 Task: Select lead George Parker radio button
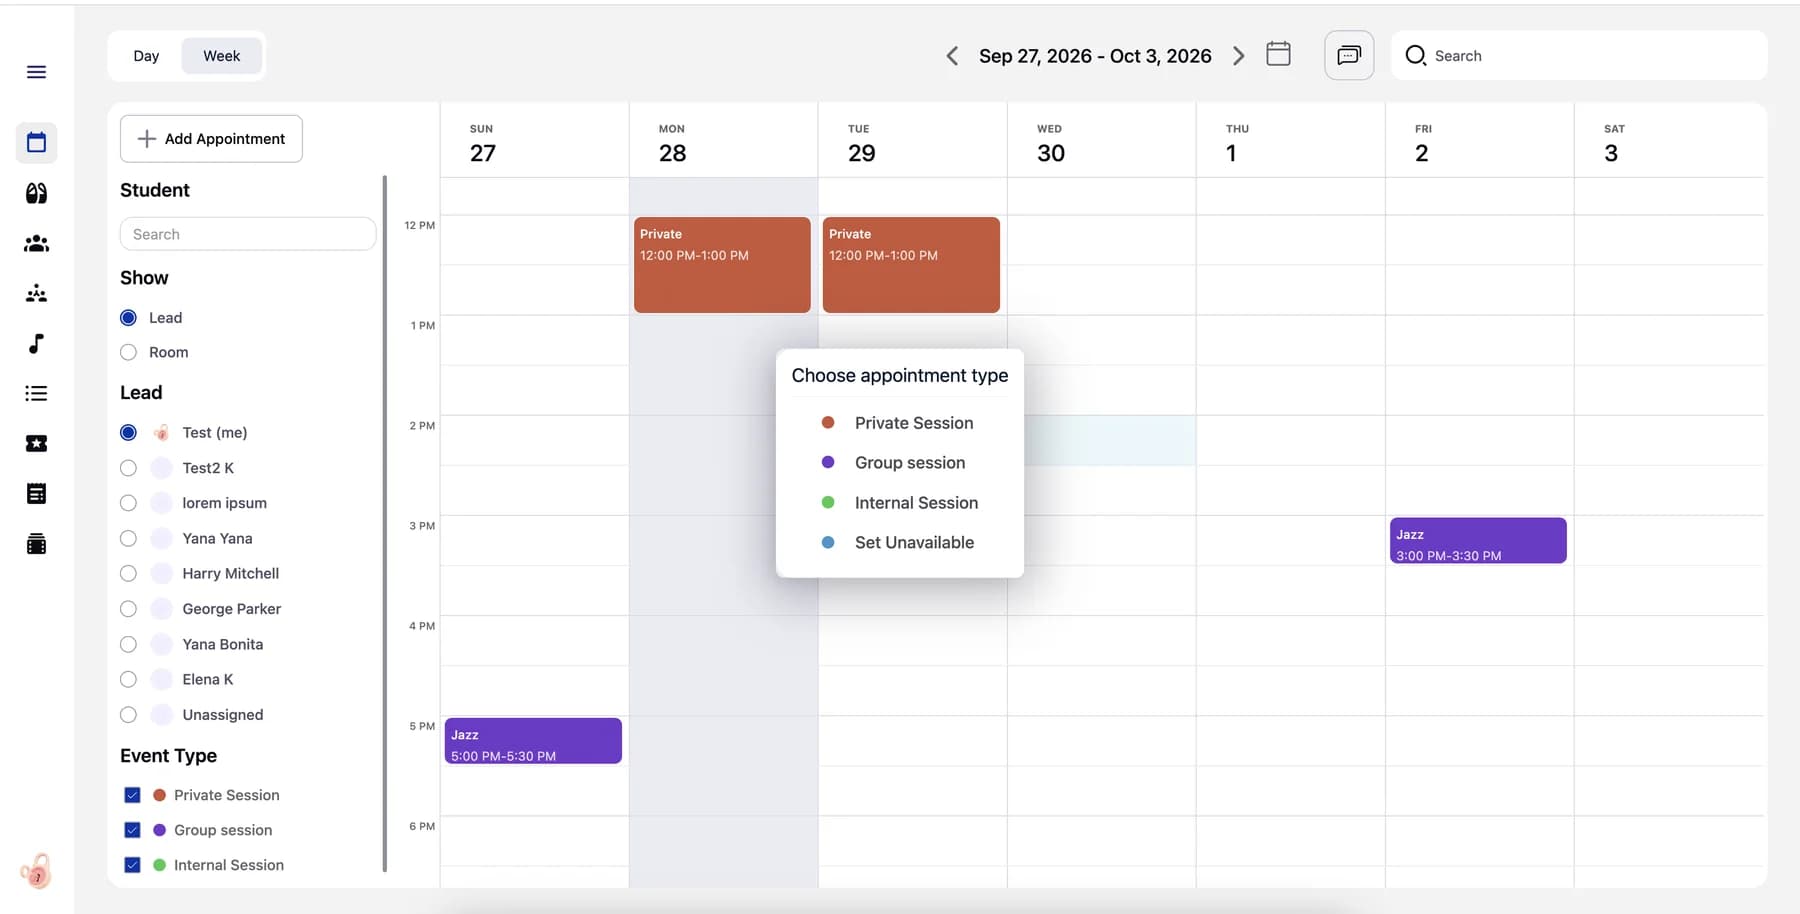click(128, 609)
